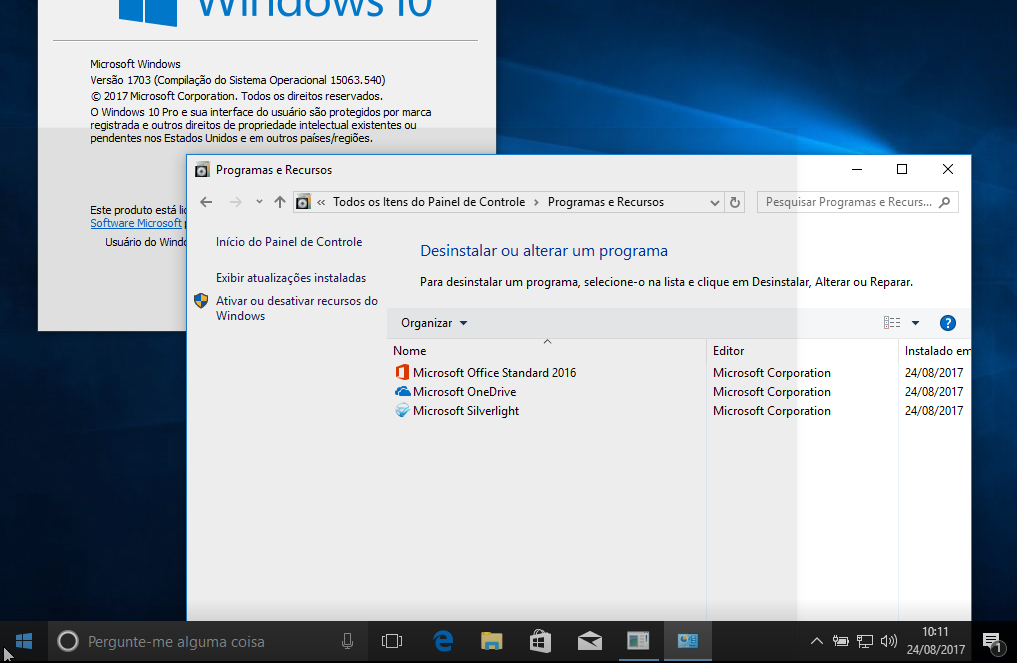Focus the 'Pergunte-me alguma coisa' search box

tap(208, 642)
